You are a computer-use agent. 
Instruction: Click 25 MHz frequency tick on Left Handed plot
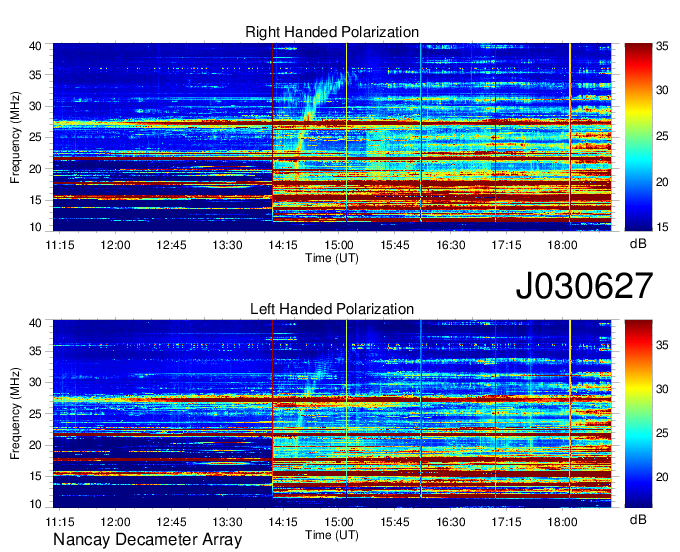36,414
